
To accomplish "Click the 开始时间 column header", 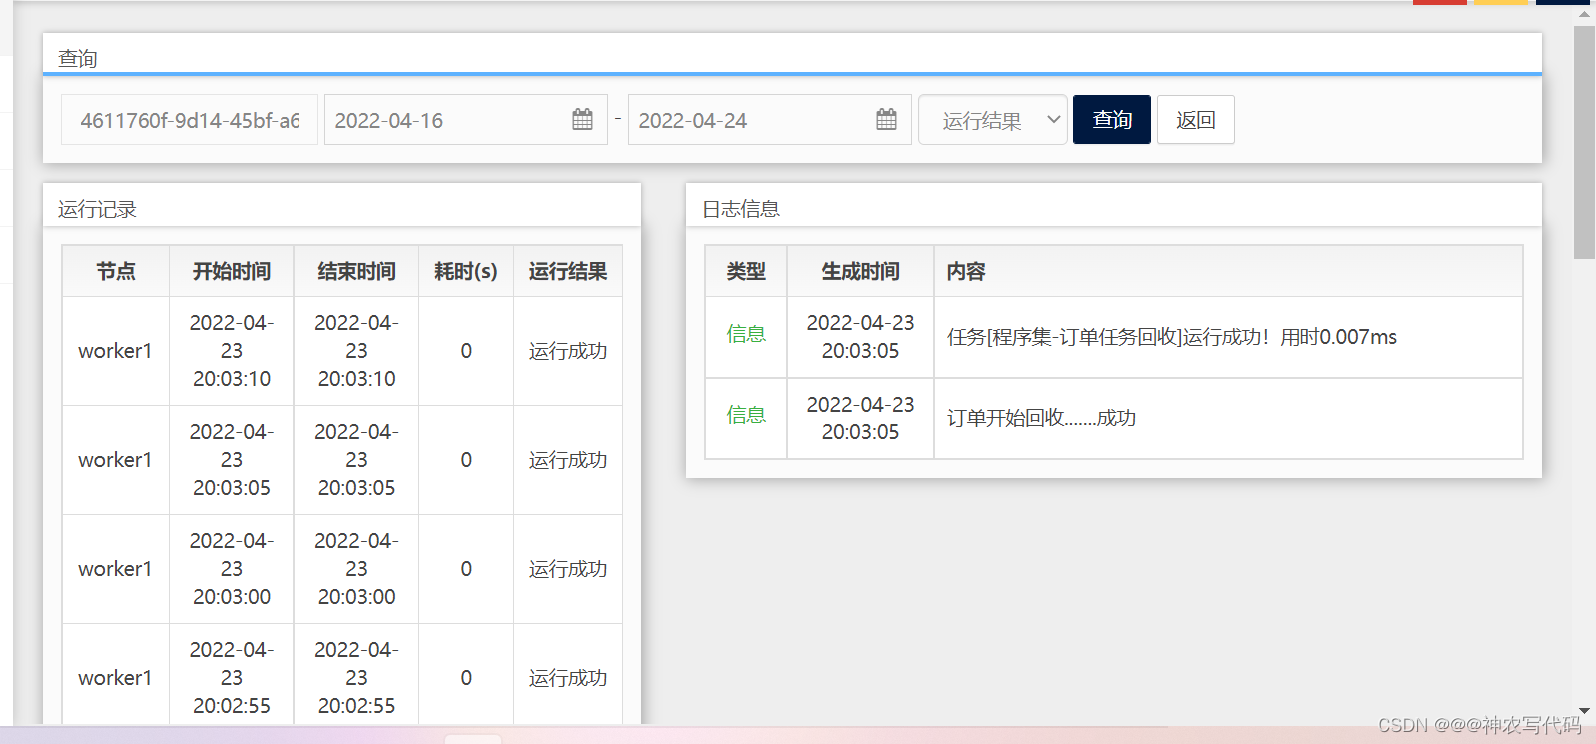I will 232,271.
